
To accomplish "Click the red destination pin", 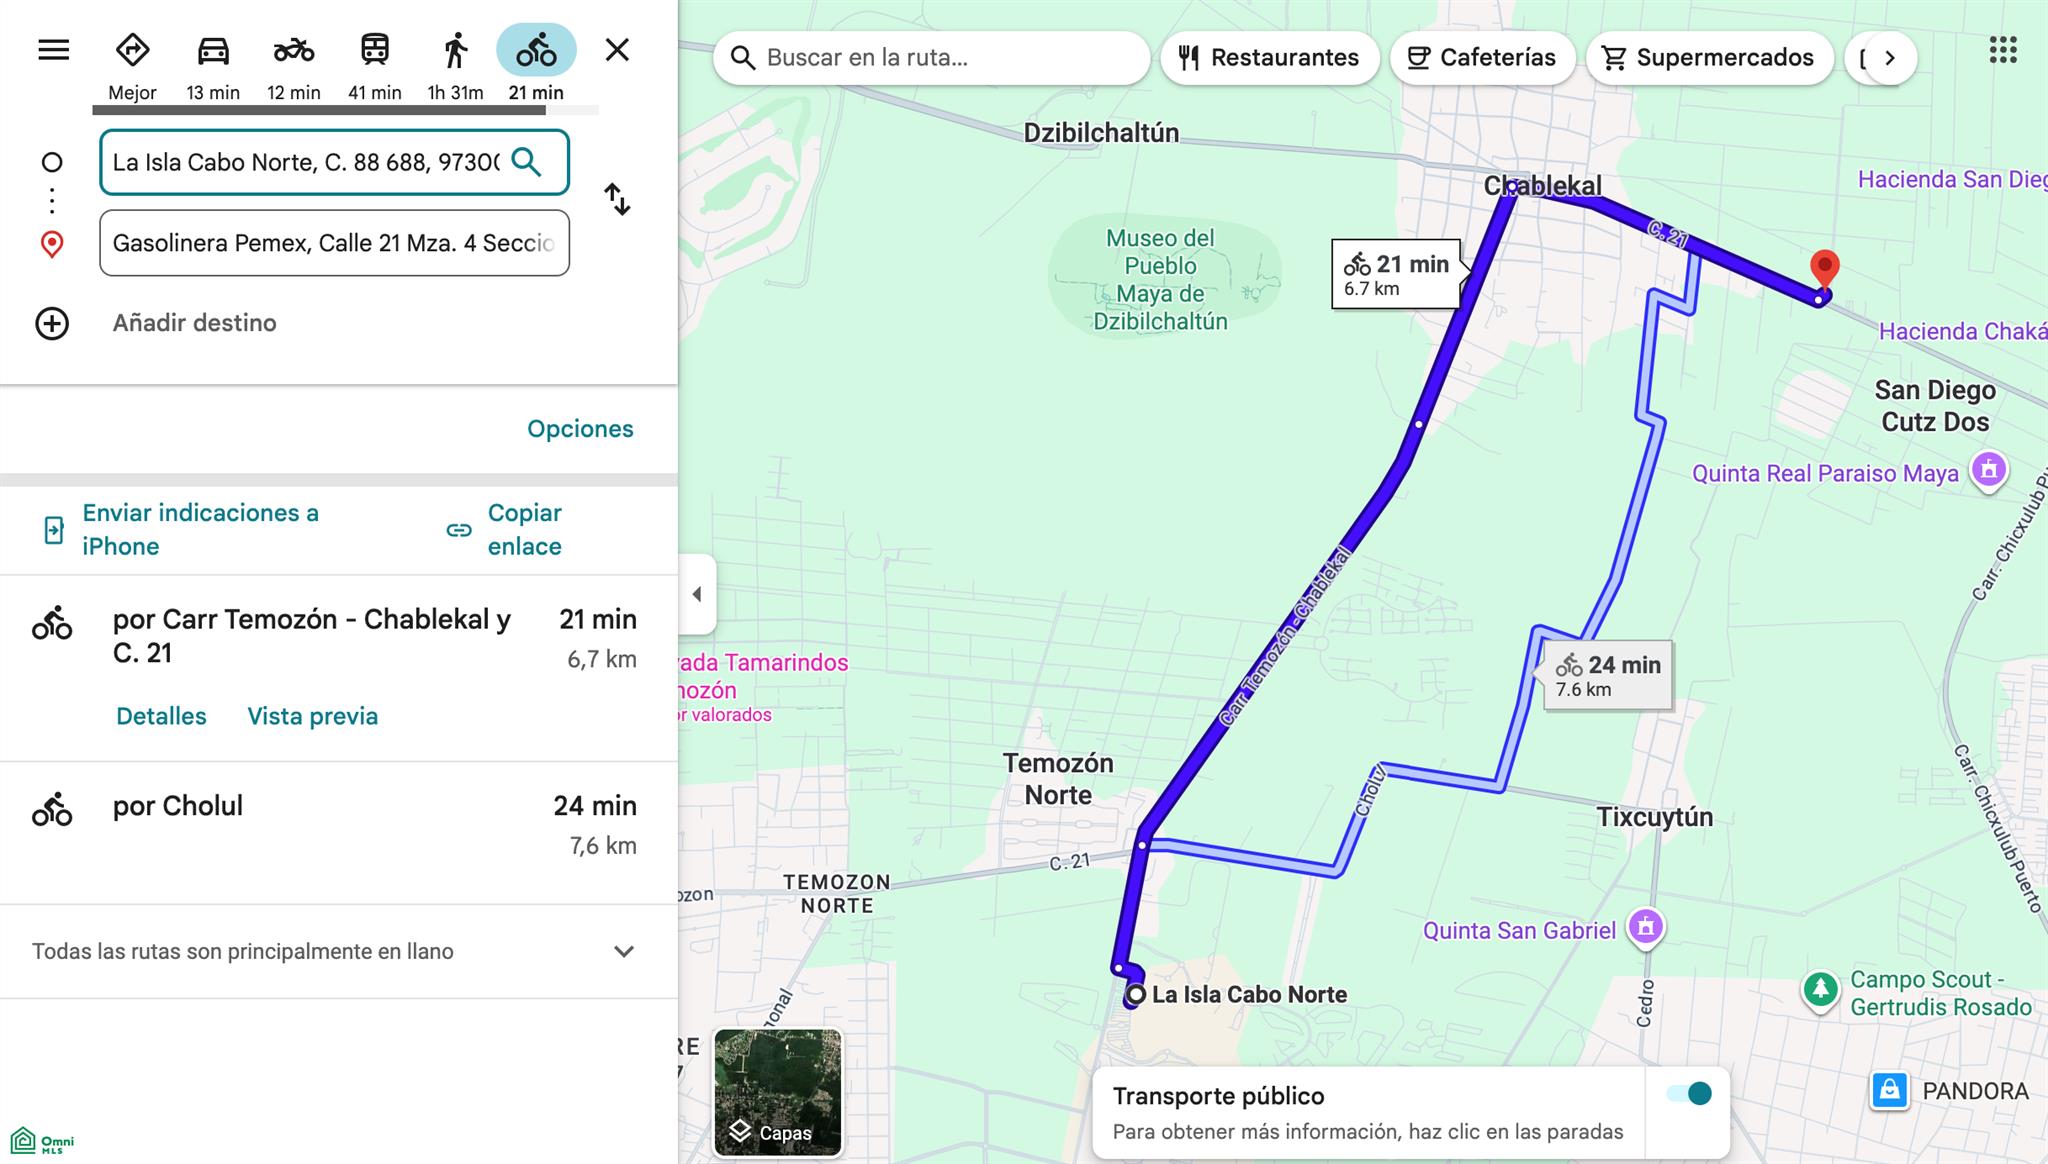I will [x=1825, y=270].
